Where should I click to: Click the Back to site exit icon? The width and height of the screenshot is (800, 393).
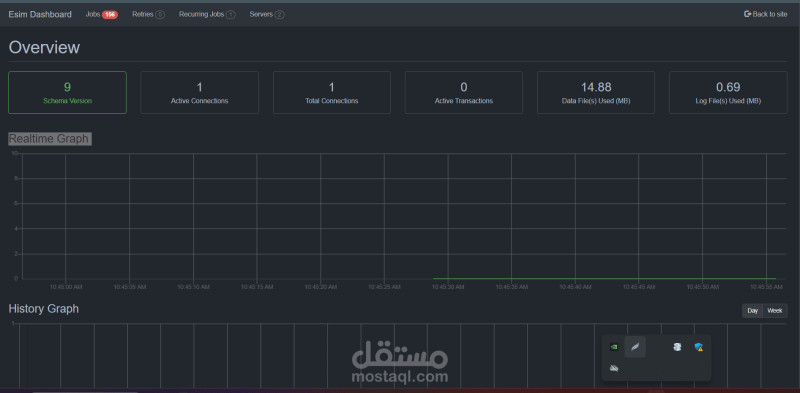[x=747, y=14]
